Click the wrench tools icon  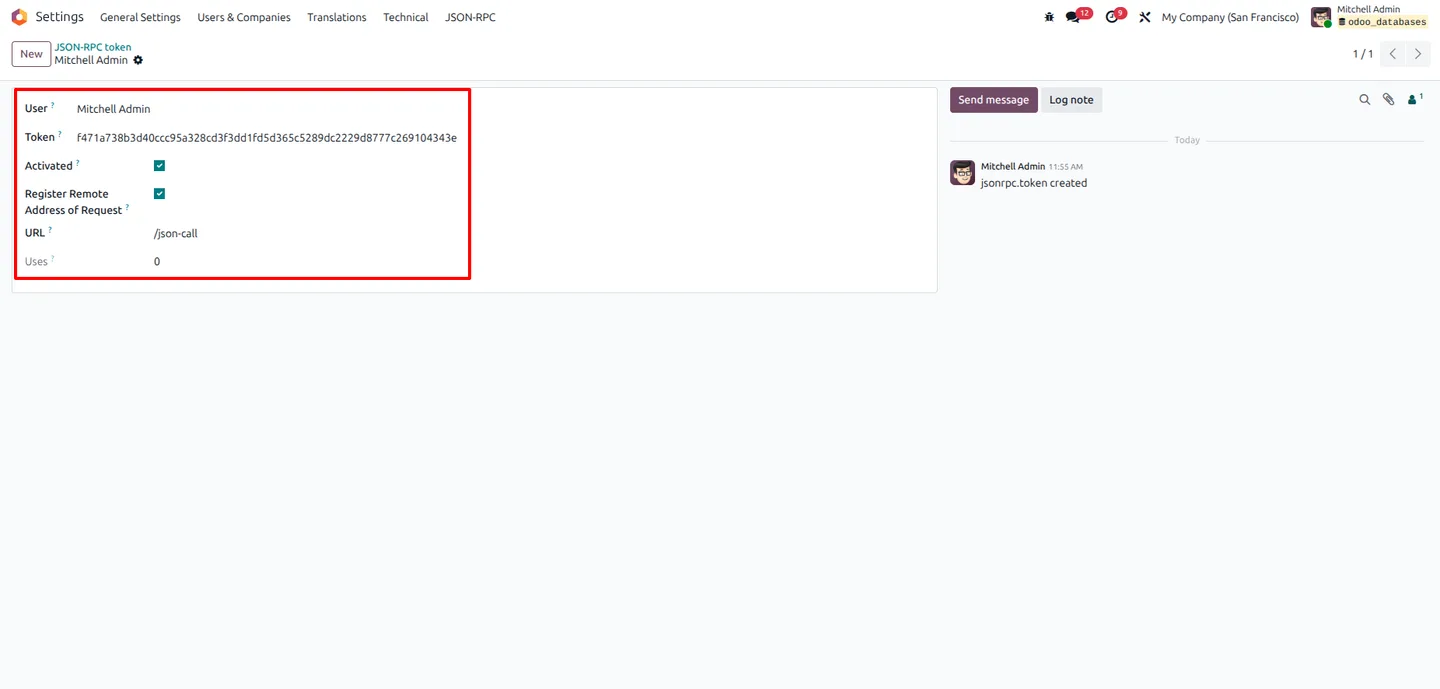(x=1145, y=17)
